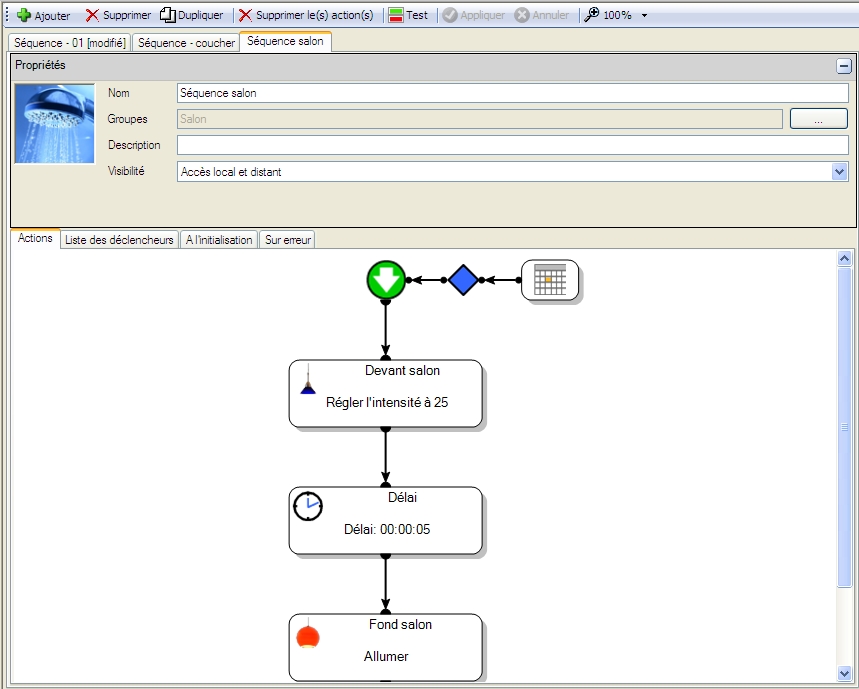Open the zoom 100% dropdown arrow
The image size is (859, 689).
[x=644, y=16]
